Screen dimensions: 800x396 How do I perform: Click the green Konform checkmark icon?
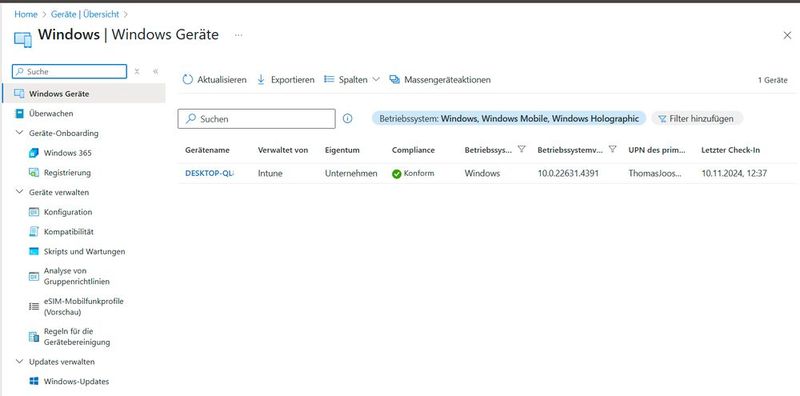[x=396, y=174]
